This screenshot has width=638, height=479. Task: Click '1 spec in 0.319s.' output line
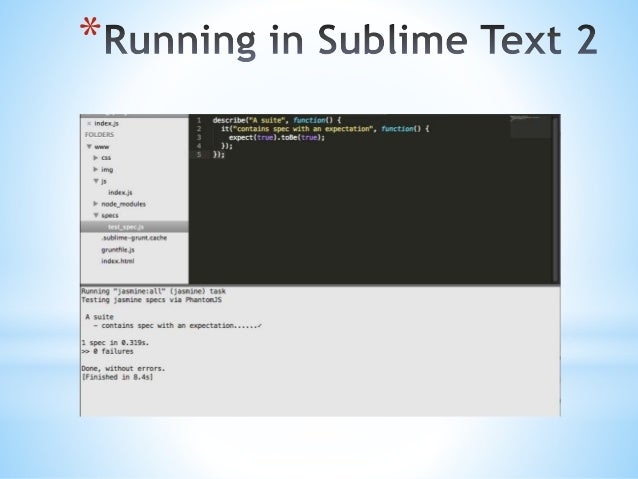(115, 343)
